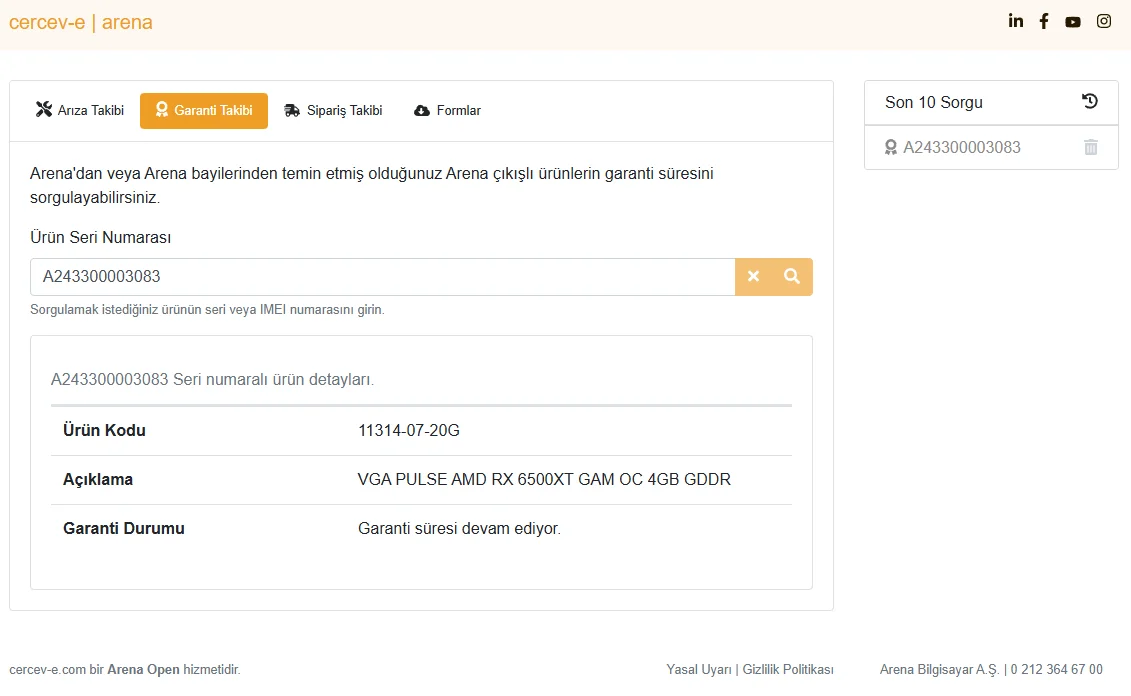The height and width of the screenshot is (696, 1131).
Task: Open the Facebook icon in header
Action: point(1044,21)
